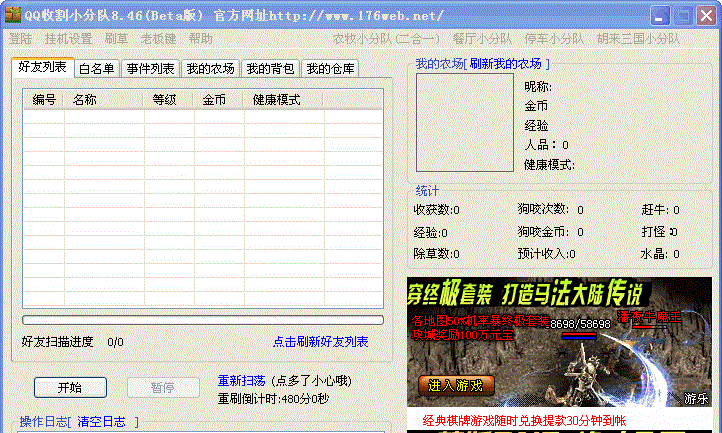The width and height of the screenshot is (722, 433).
Task: Click the 狗咬次数 statistic
Action: tap(551, 210)
